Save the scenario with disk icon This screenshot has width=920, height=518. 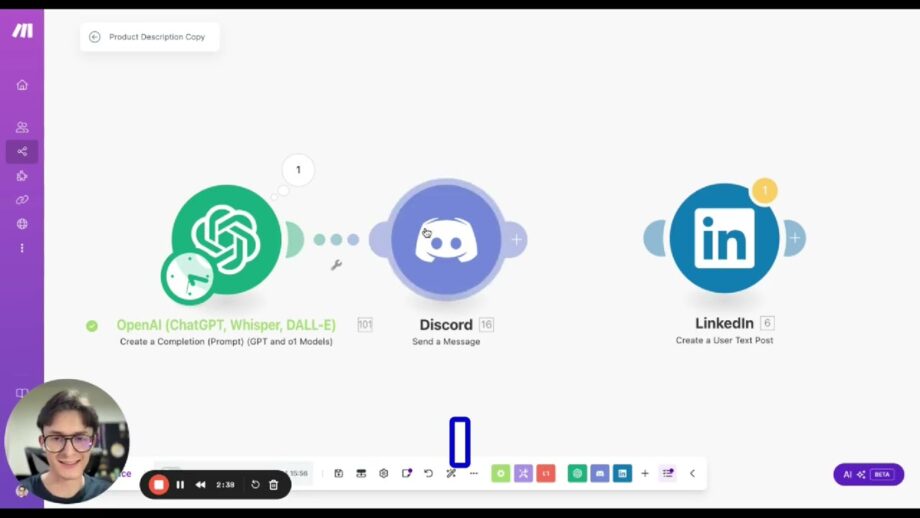(x=339, y=473)
